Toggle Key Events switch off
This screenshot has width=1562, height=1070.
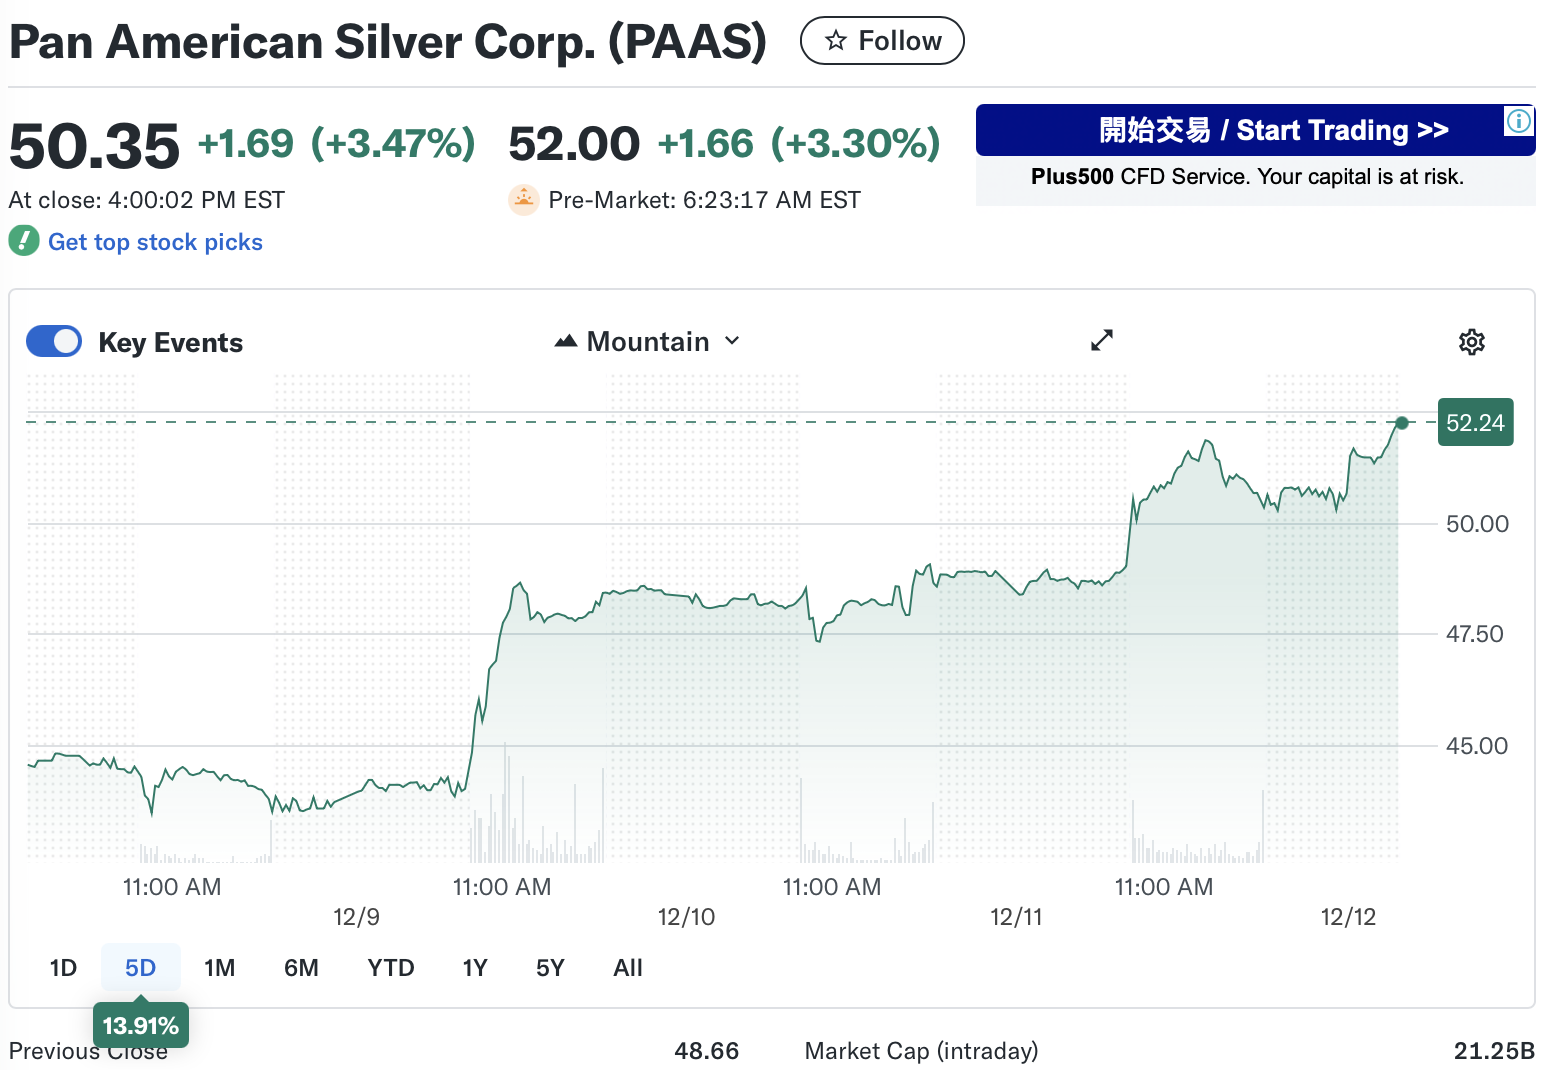[x=54, y=341]
